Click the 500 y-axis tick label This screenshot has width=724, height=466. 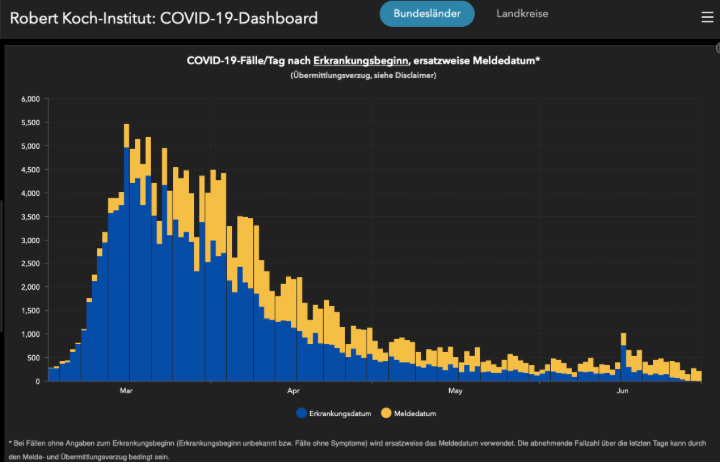pos(34,358)
